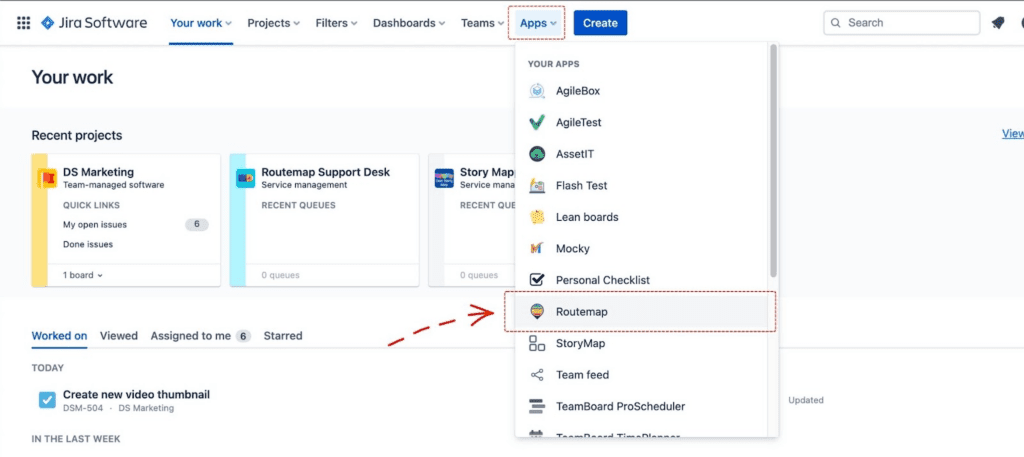Open the notifications bell icon
The width and height of the screenshot is (1024, 457).
coord(997,23)
